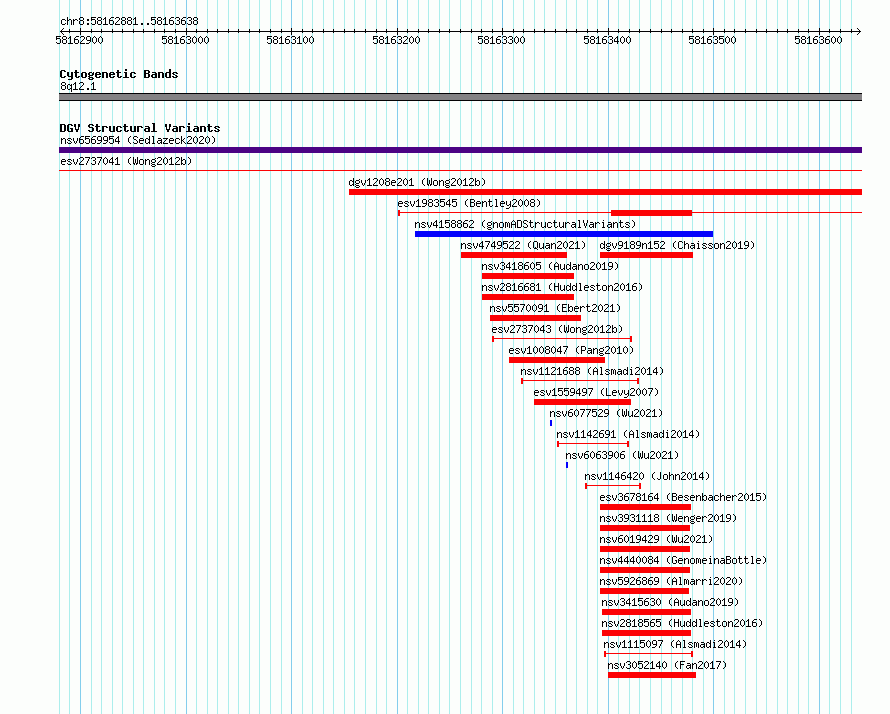The width and height of the screenshot is (890, 714).
Task: Click the chr8:58162881..58163638 coordinate label
Action: (129, 22)
